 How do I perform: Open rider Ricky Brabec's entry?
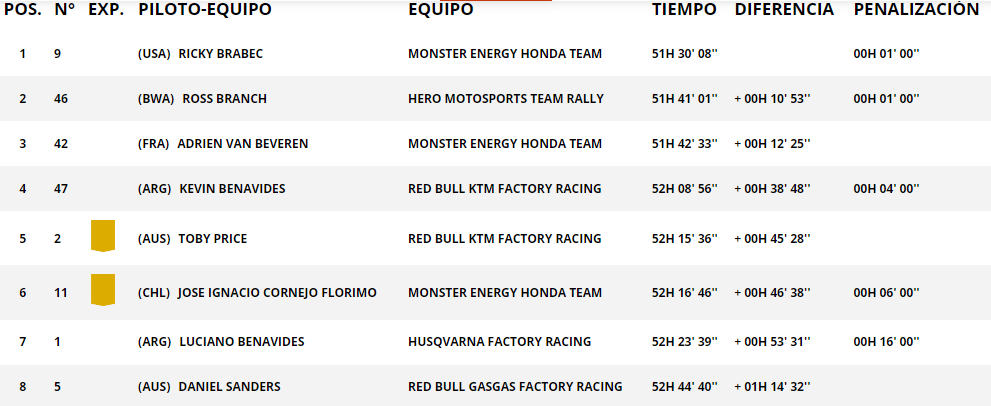(x=221, y=54)
